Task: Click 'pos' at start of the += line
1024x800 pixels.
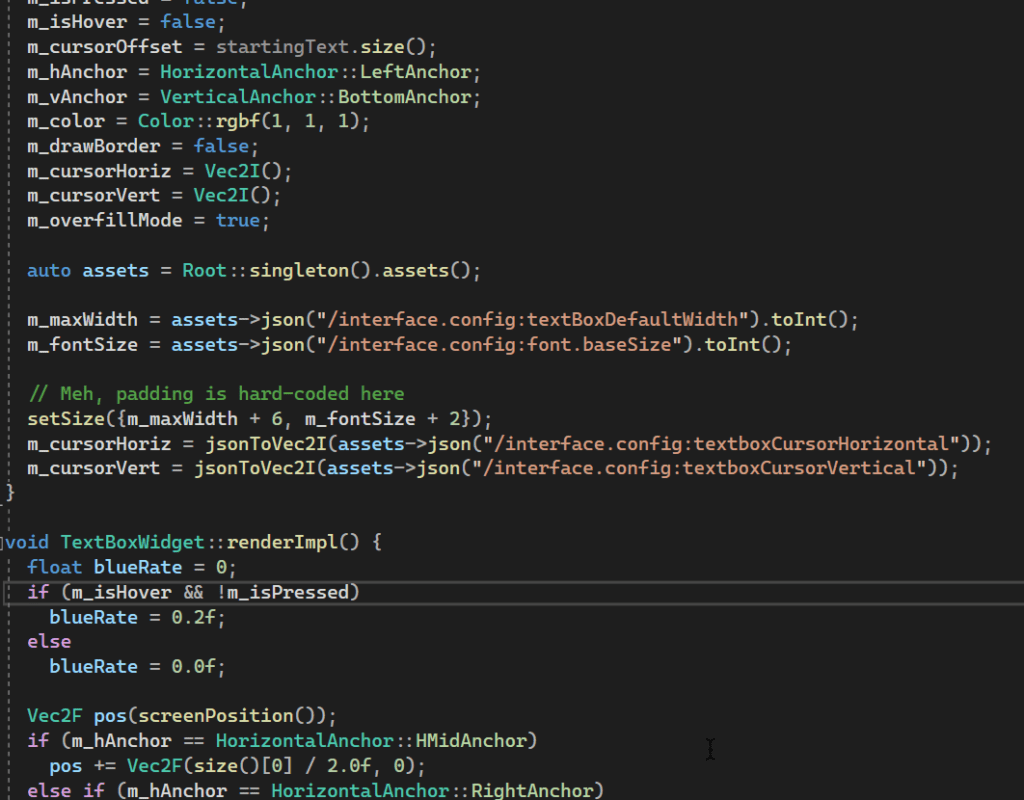Action: point(66,766)
